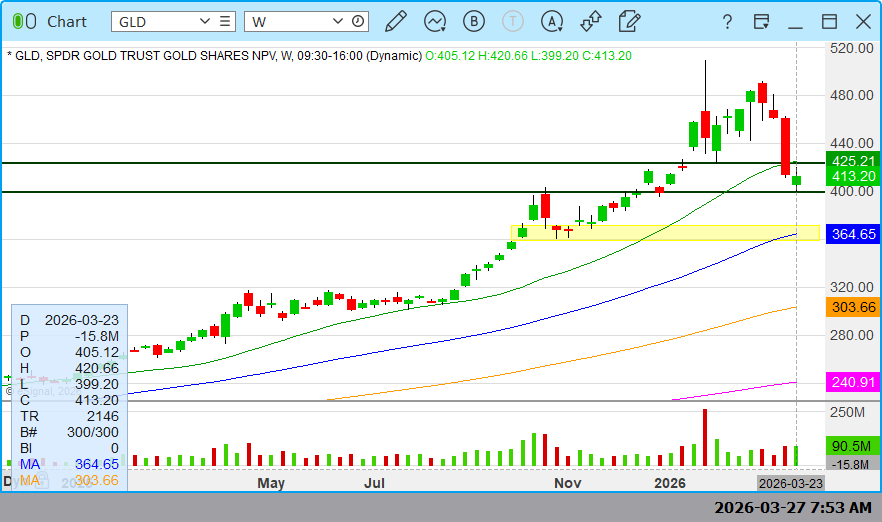The height and width of the screenshot is (522, 882).
Task: Click the TR 2146 row in data box
Action: click(x=70, y=416)
